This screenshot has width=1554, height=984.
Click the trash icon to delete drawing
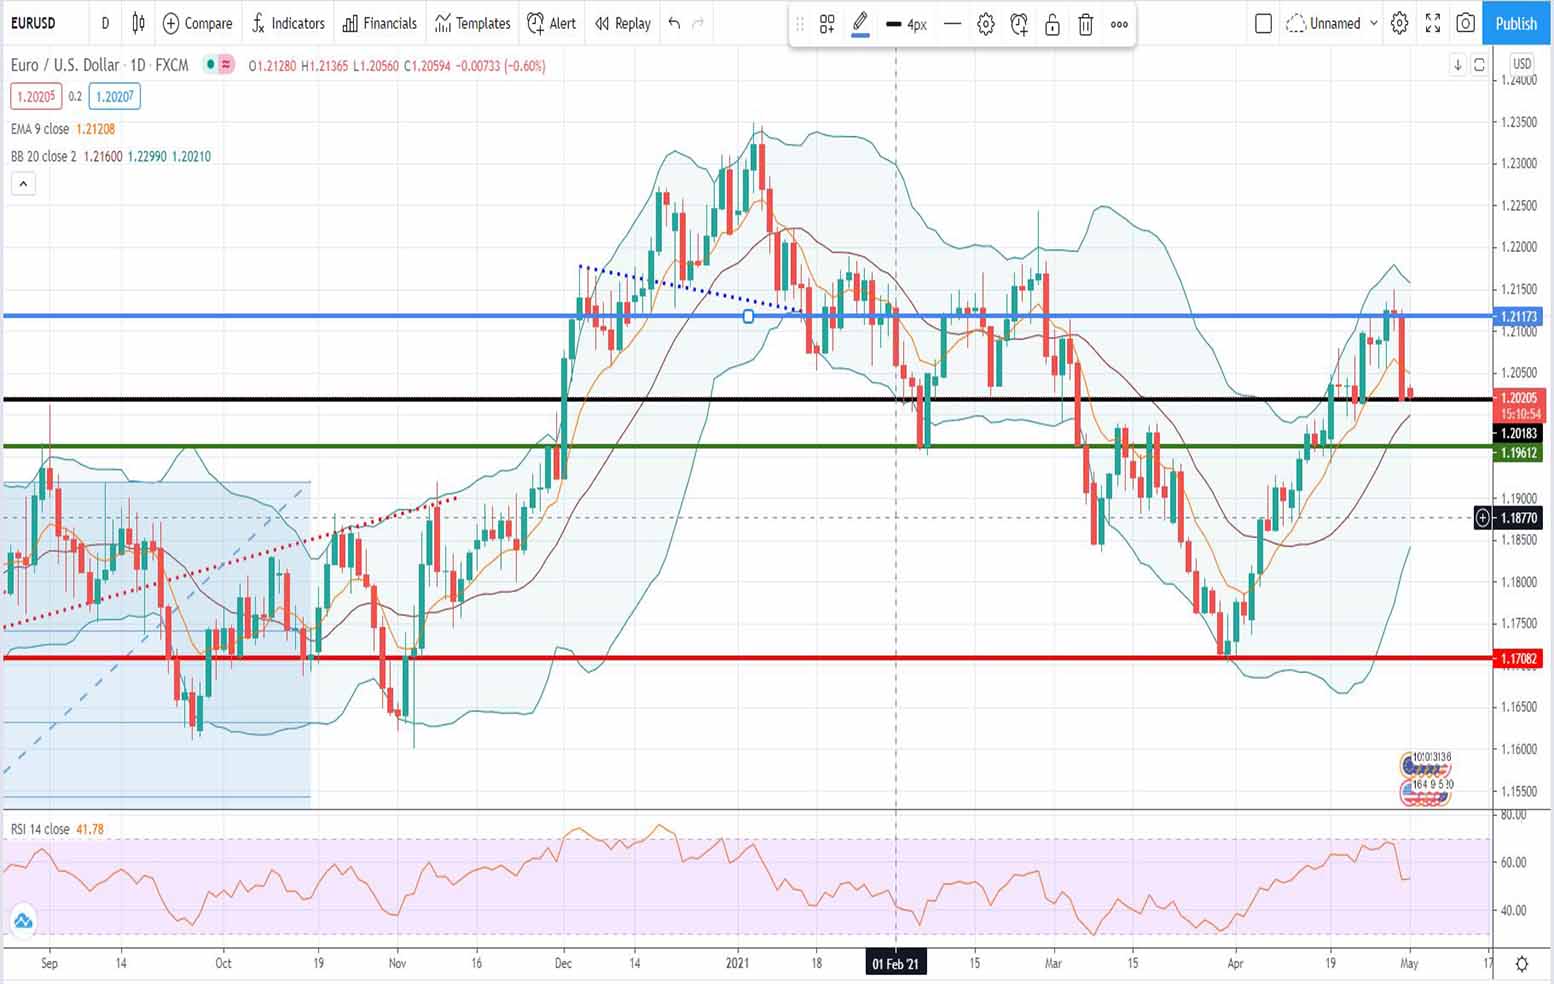pos(1085,24)
